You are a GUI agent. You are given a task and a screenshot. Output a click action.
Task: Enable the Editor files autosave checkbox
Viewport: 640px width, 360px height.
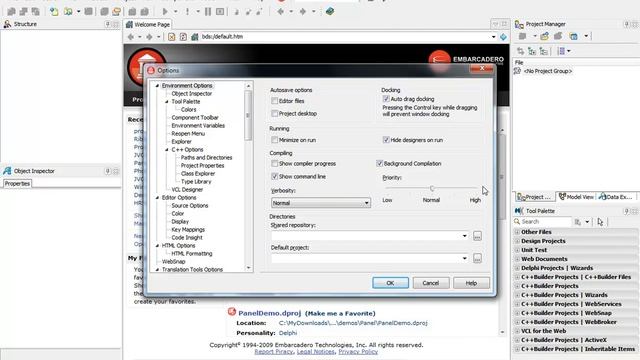275,100
